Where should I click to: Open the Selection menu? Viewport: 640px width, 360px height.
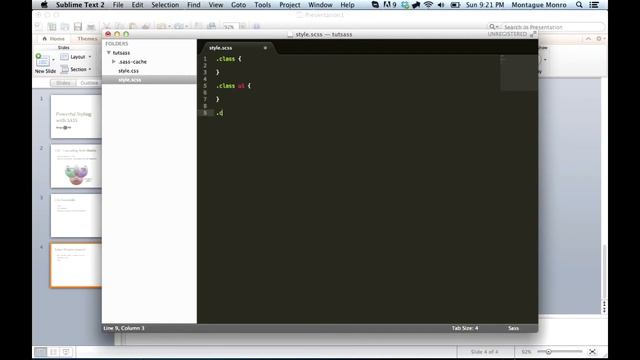[x=165, y=5]
